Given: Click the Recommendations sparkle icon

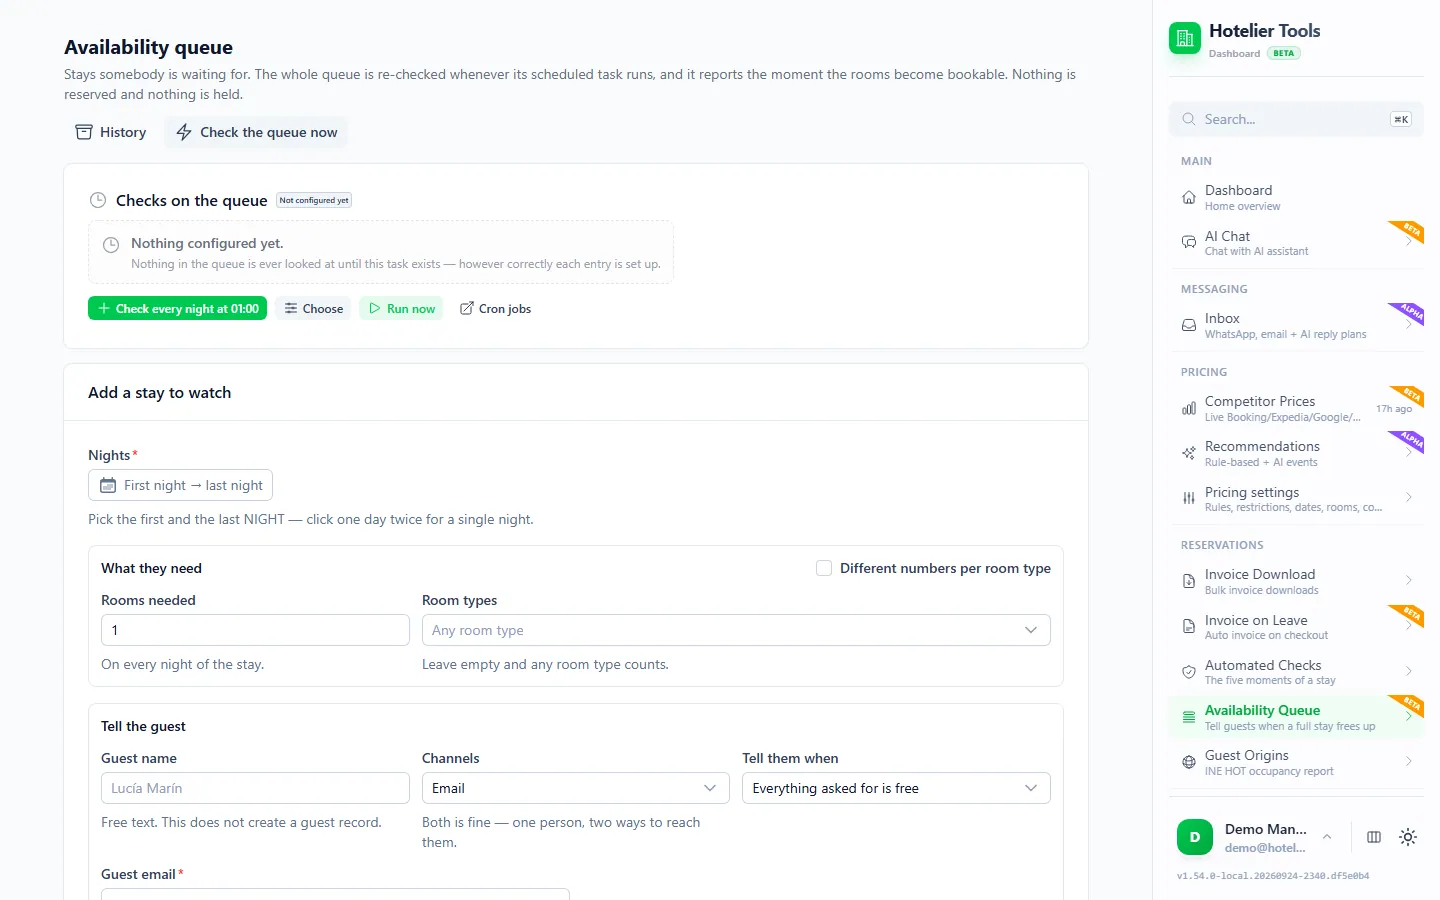Looking at the screenshot, I should pyautogui.click(x=1189, y=454).
